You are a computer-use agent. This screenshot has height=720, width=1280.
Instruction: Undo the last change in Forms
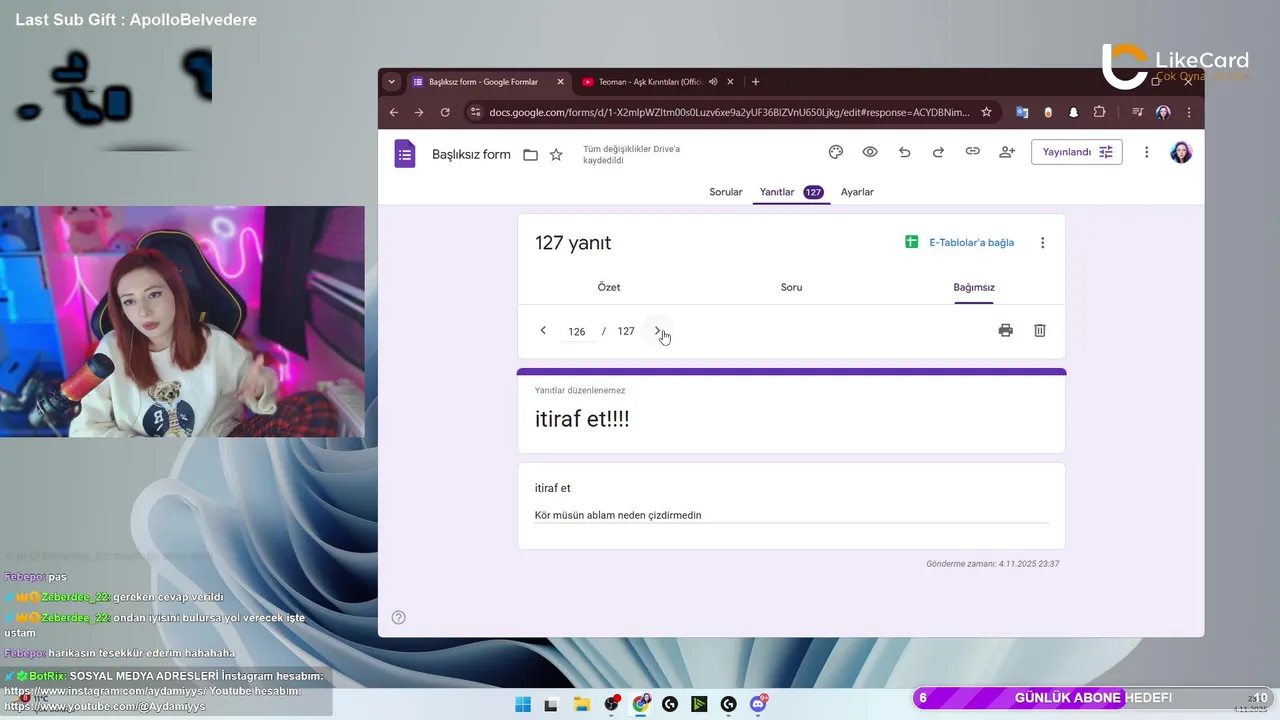click(904, 152)
